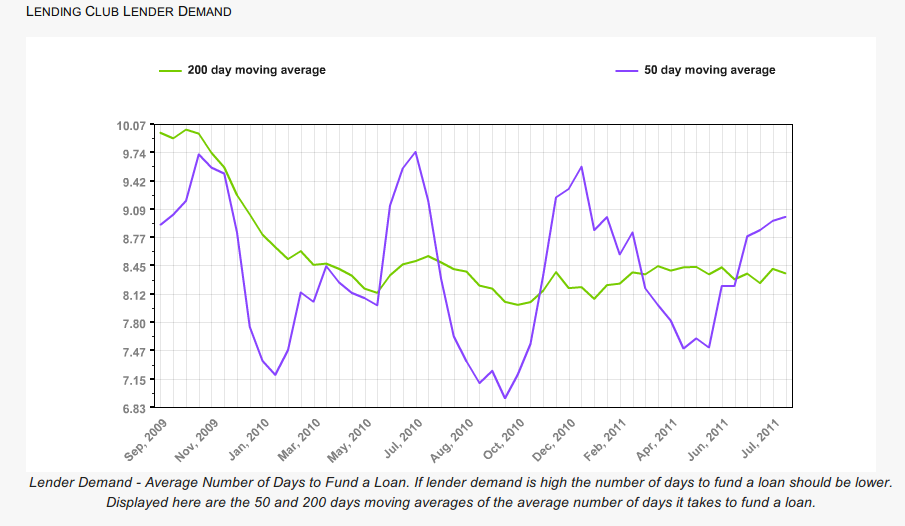Select the 10.07 y-axis label
Viewport: 905px width, 526px height.
[131, 126]
